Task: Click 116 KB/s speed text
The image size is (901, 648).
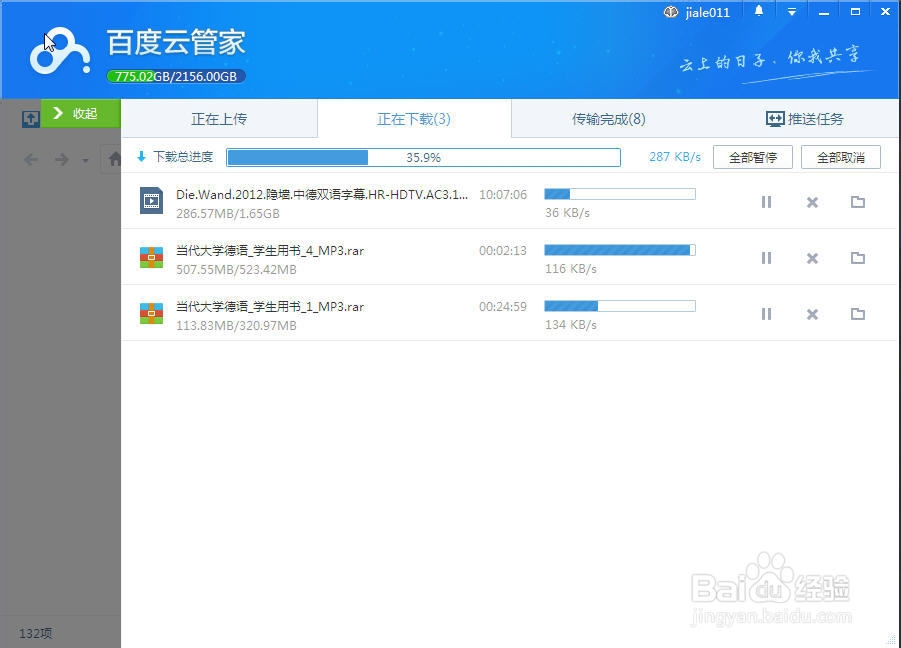Action: coord(571,268)
